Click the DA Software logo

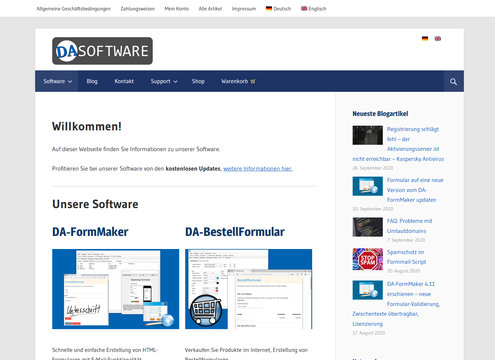pos(102,51)
